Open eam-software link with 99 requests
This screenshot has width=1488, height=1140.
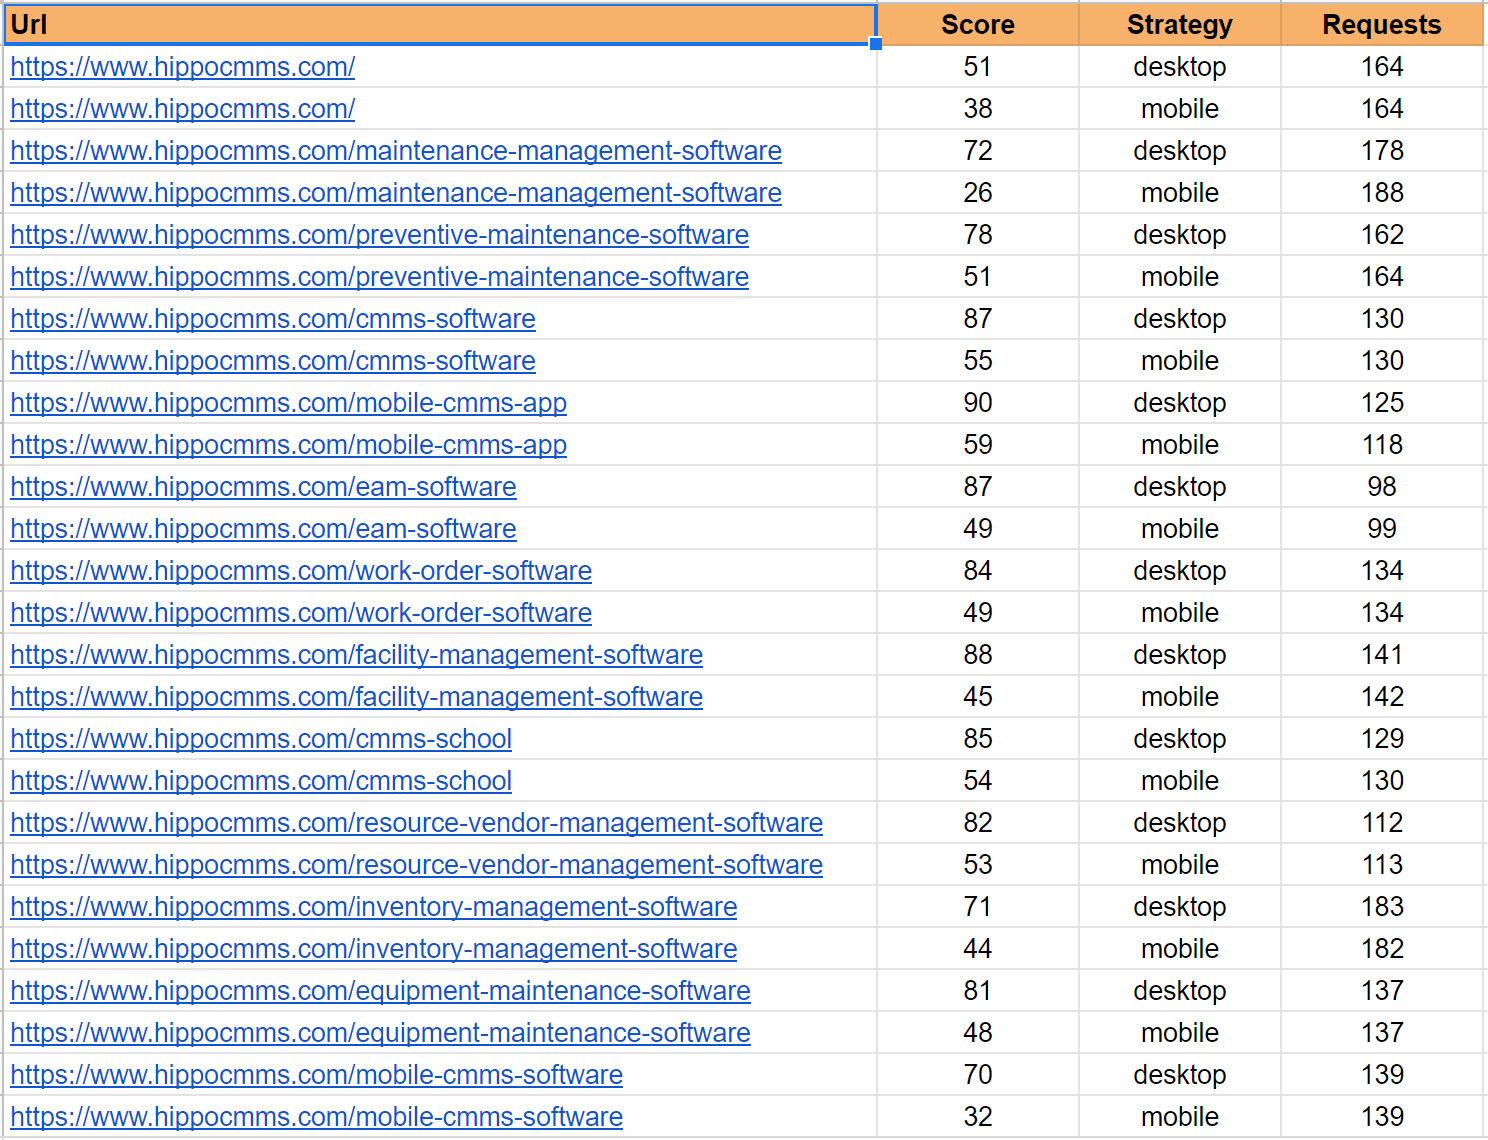tap(264, 529)
